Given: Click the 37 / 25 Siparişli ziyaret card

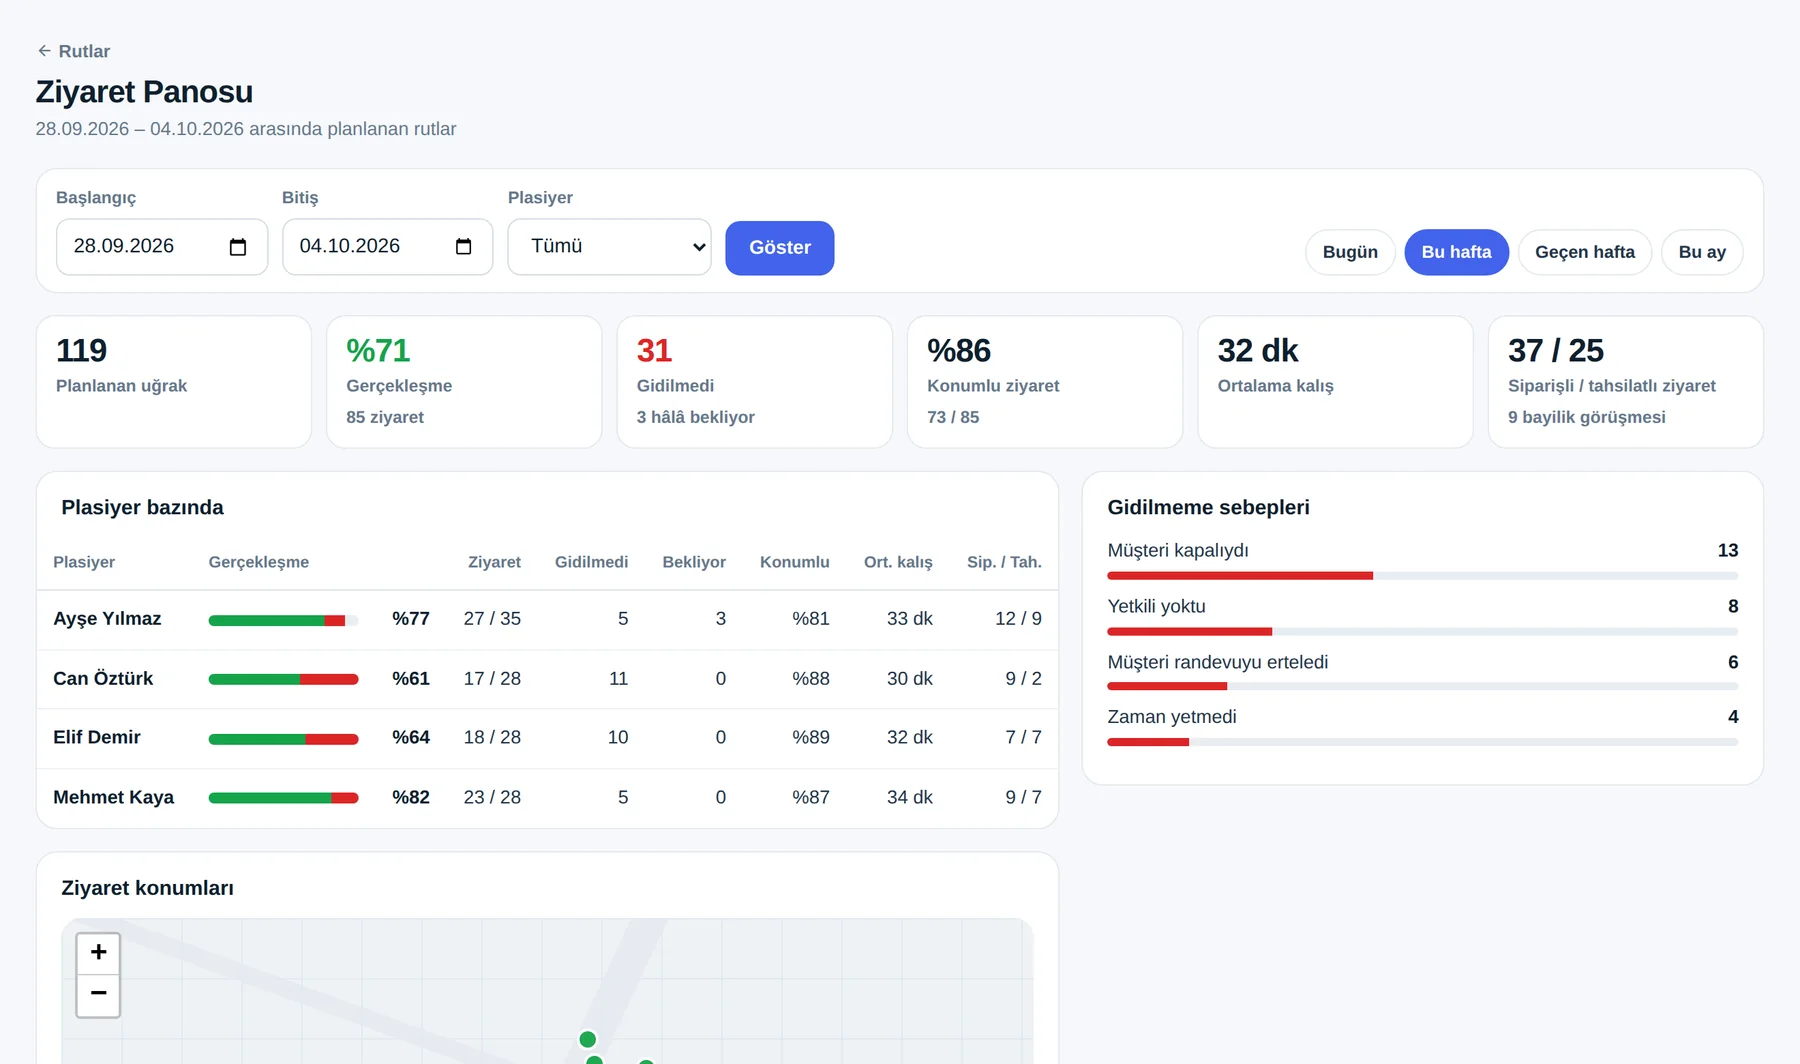Looking at the screenshot, I should pyautogui.click(x=1626, y=382).
